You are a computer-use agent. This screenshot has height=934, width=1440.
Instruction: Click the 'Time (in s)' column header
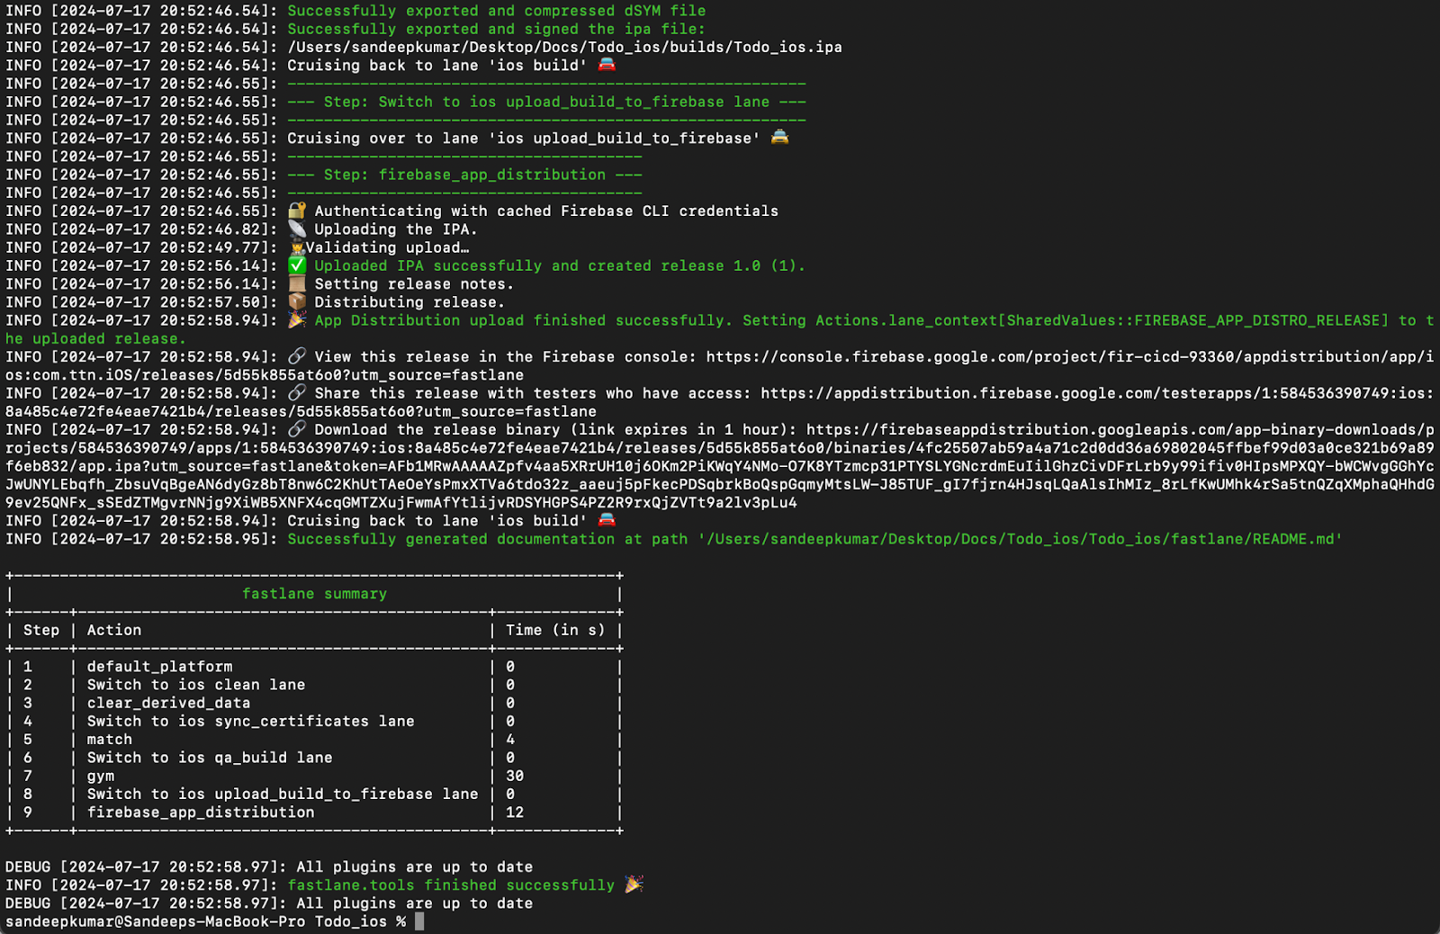pos(555,630)
